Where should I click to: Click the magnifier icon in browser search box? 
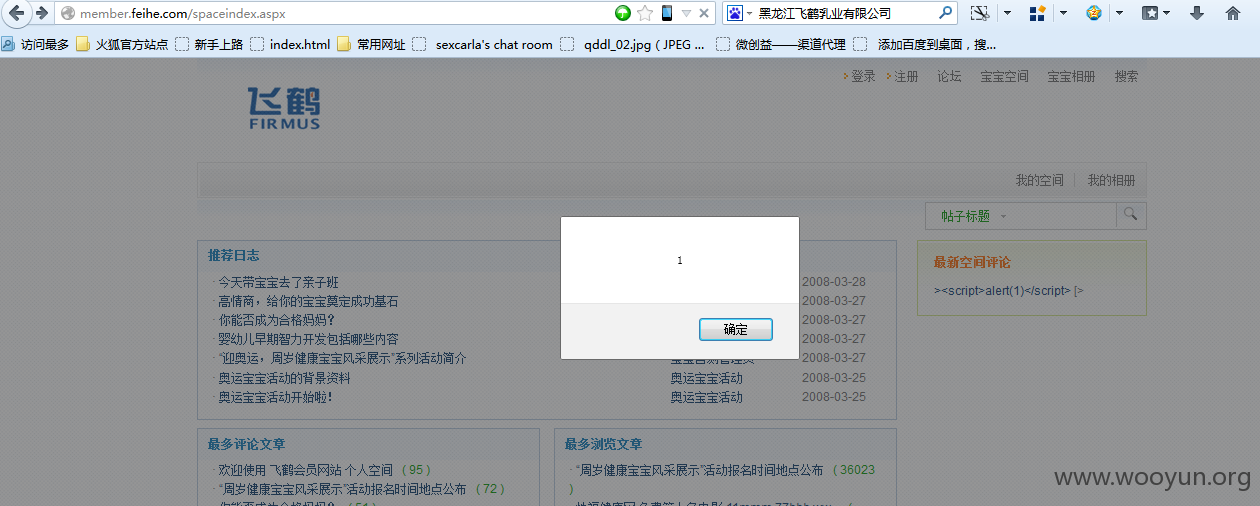946,13
